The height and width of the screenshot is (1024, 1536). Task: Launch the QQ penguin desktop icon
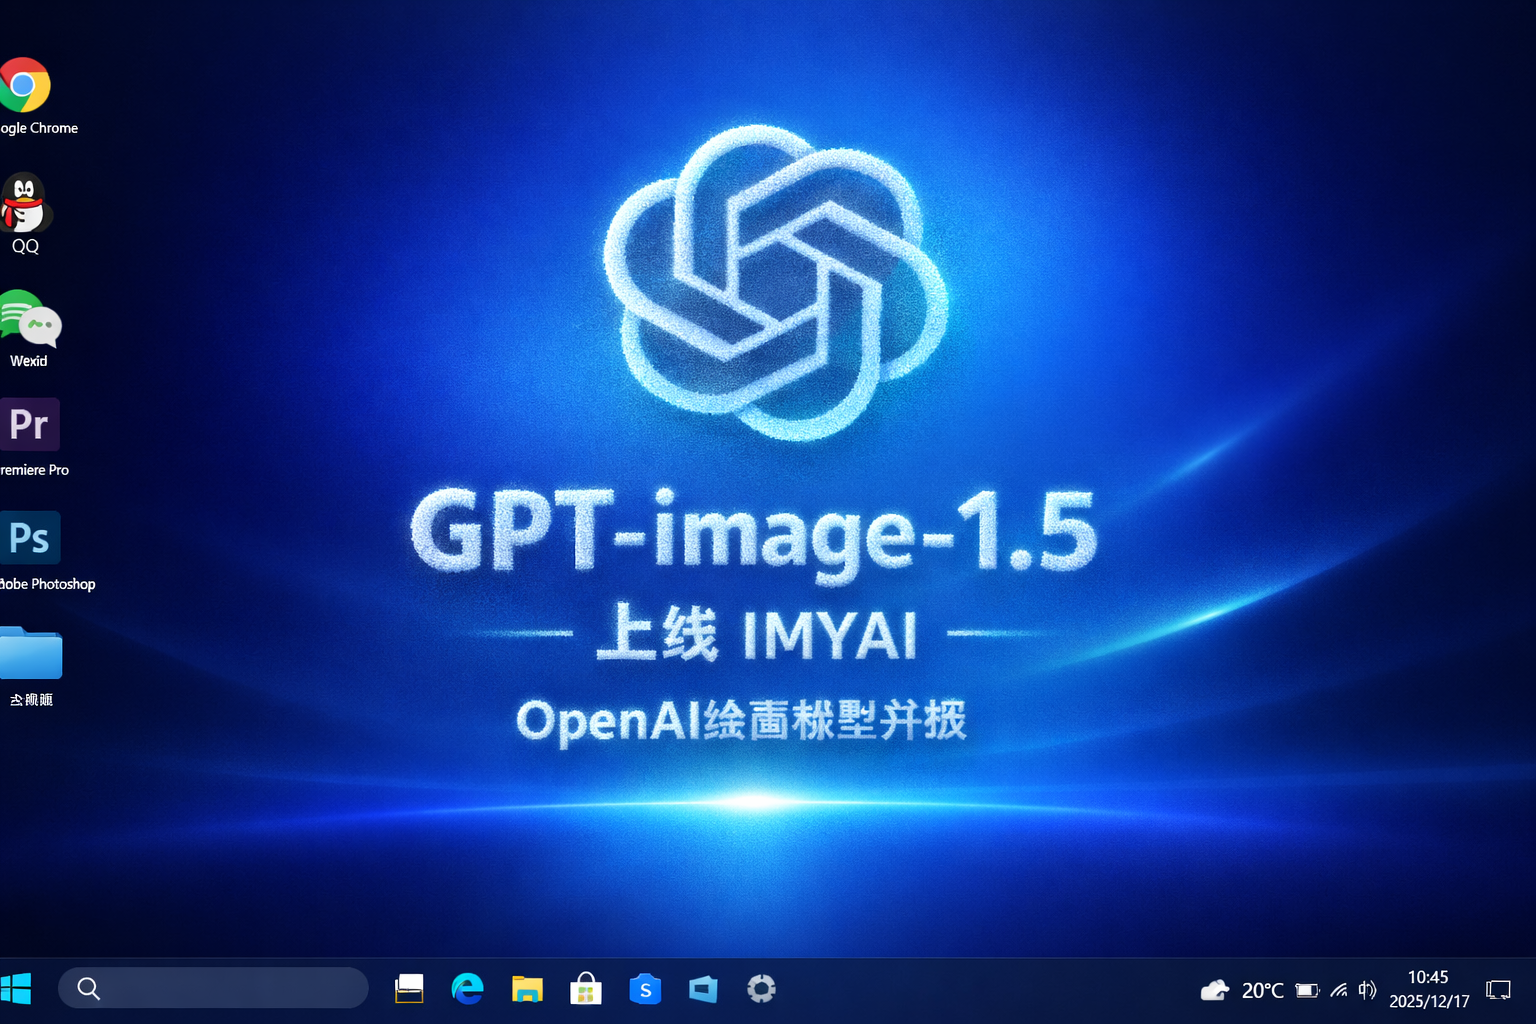(25, 202)
